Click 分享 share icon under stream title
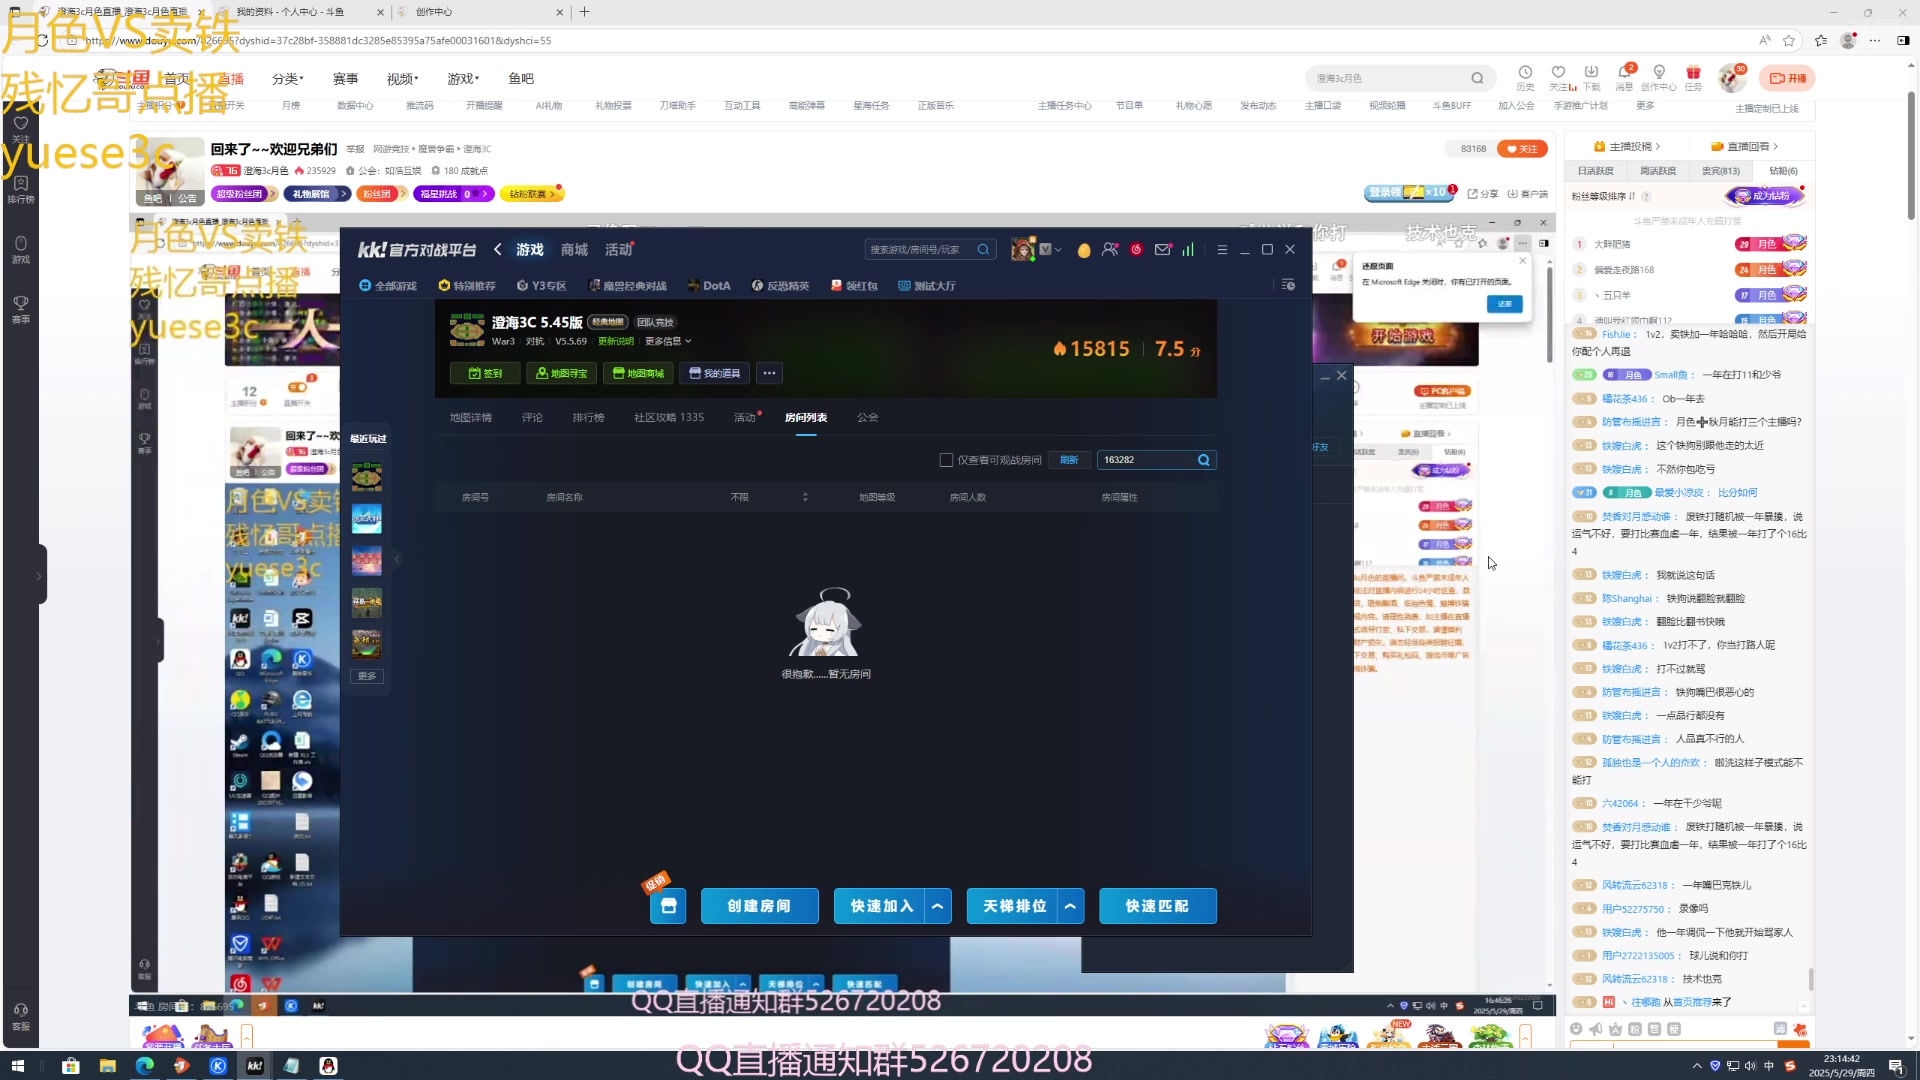The image size is (1920, 1080). [1483, 194]
